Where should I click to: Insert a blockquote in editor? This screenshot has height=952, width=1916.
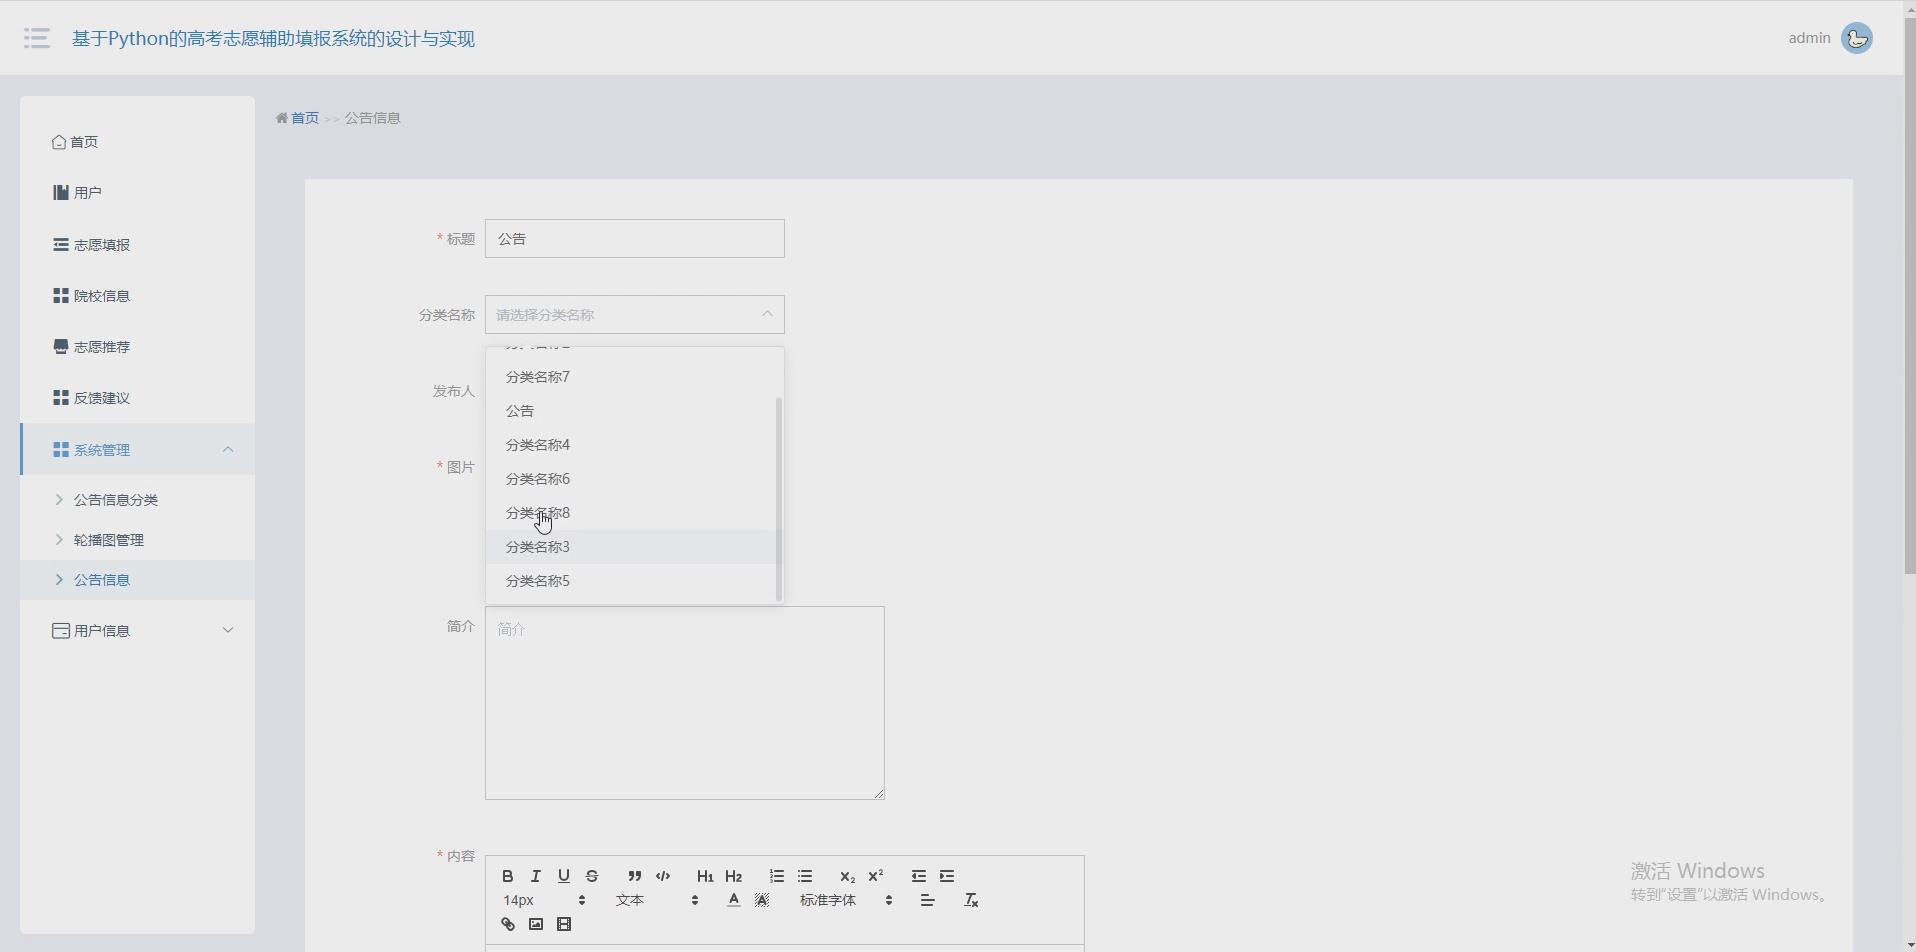(x=634, y=876)
